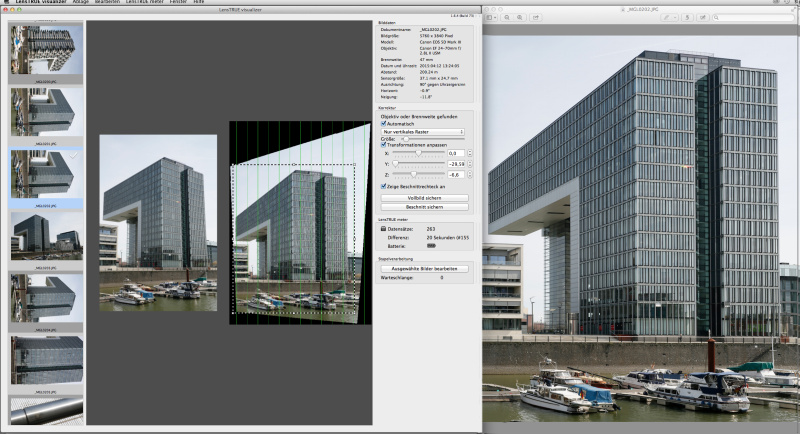Open the Fenster menu
This screenshot has height=434, width=800.
pos(178,2)
